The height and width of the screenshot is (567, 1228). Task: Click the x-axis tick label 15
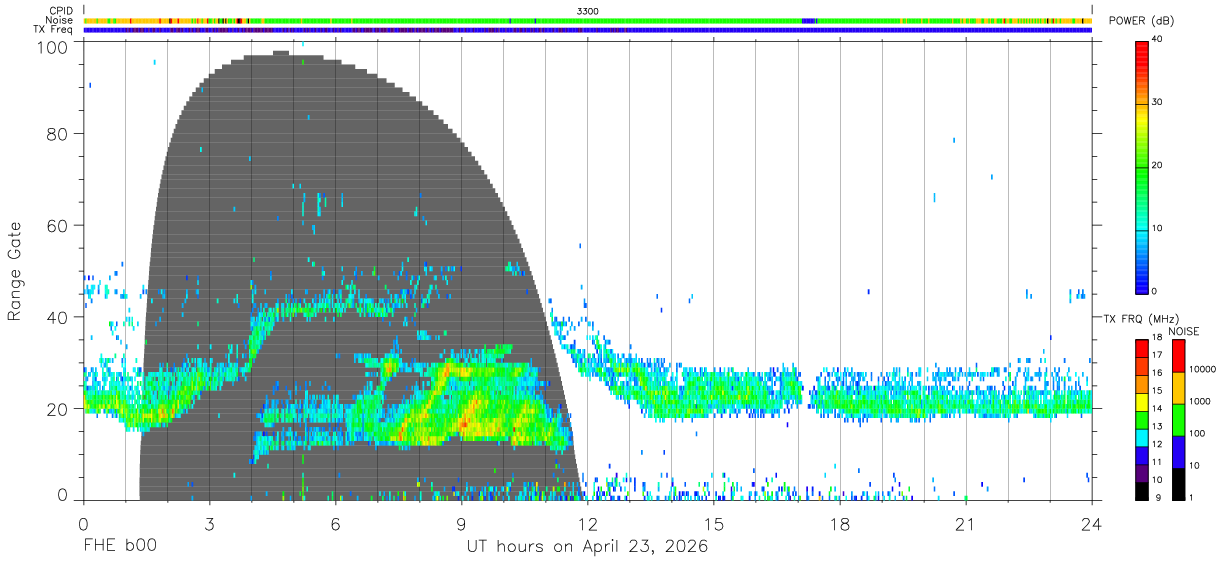(x=713, y=524)
